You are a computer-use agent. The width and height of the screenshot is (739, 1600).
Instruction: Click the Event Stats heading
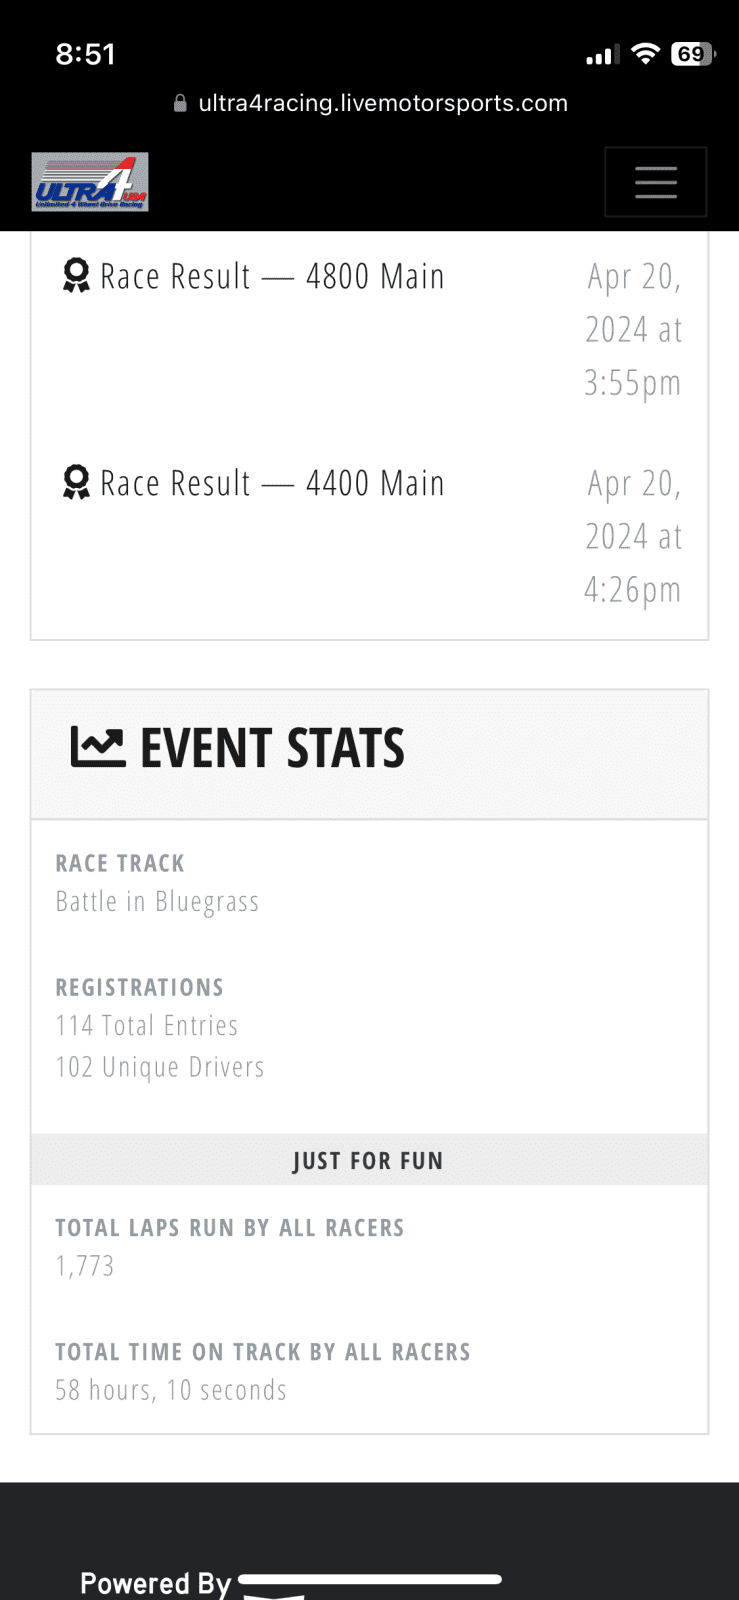[272, 748]
